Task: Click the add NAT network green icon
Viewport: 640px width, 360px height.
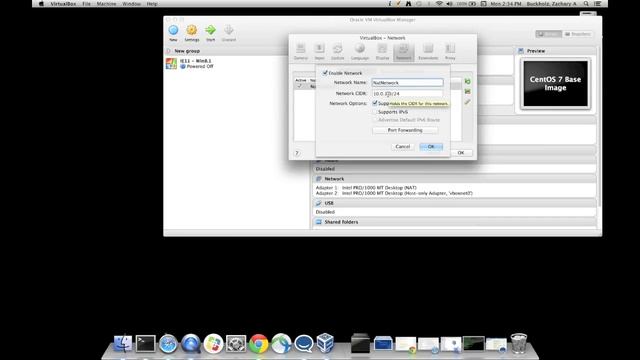Action: tap(467, 82)
